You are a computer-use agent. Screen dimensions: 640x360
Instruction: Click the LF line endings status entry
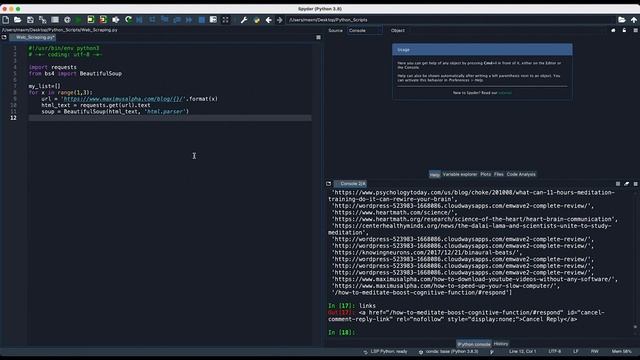(576, 351)
